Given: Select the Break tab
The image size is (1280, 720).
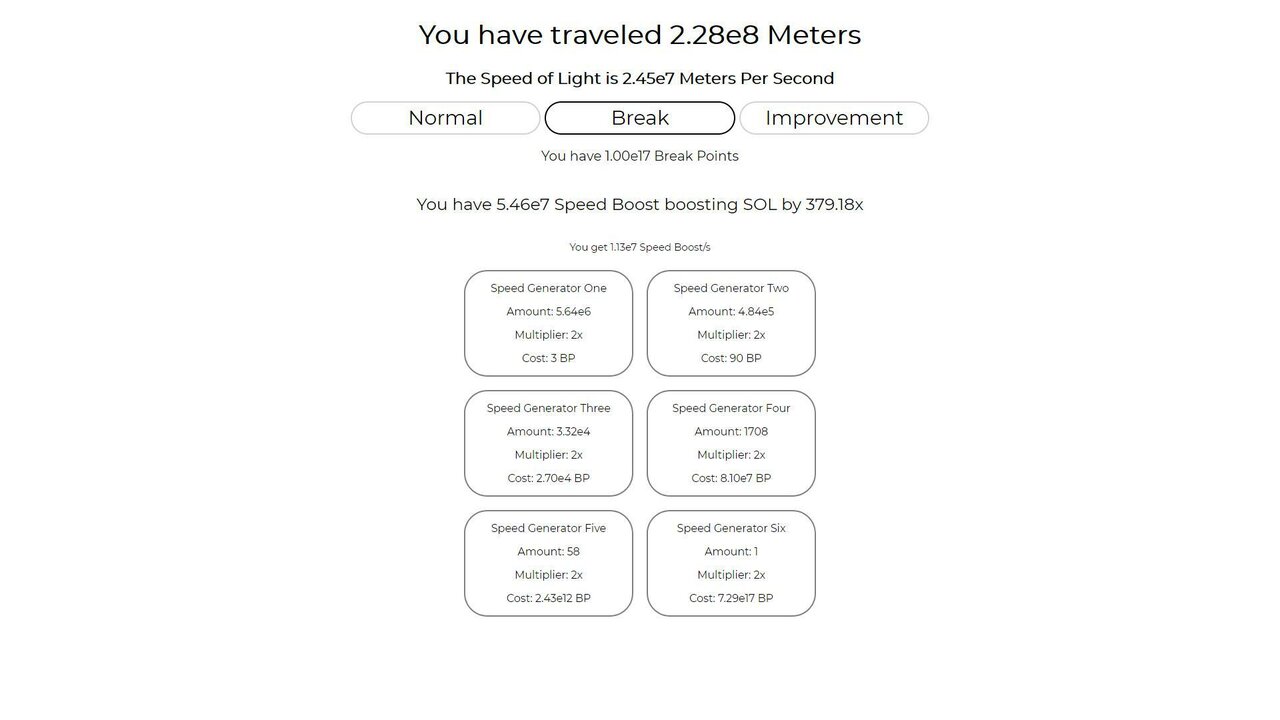Looking at the screenshot, I should point(640,118).
